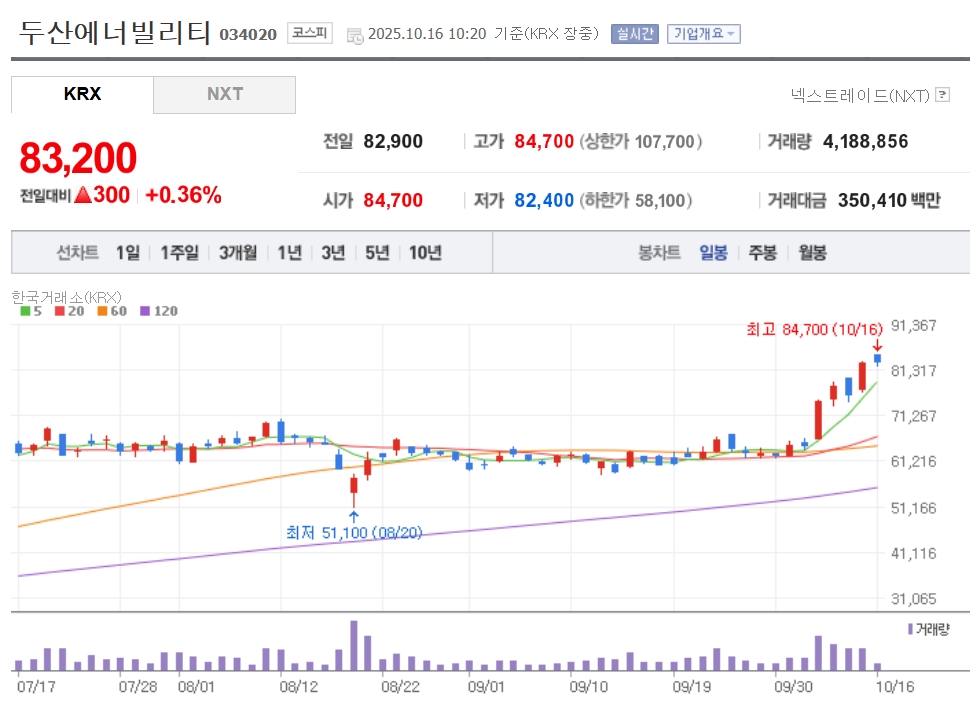Image resolution: width=970 pixels, height=720 pixels.
Task: Select the 5년 line chart period
Action: click(377, 252)
